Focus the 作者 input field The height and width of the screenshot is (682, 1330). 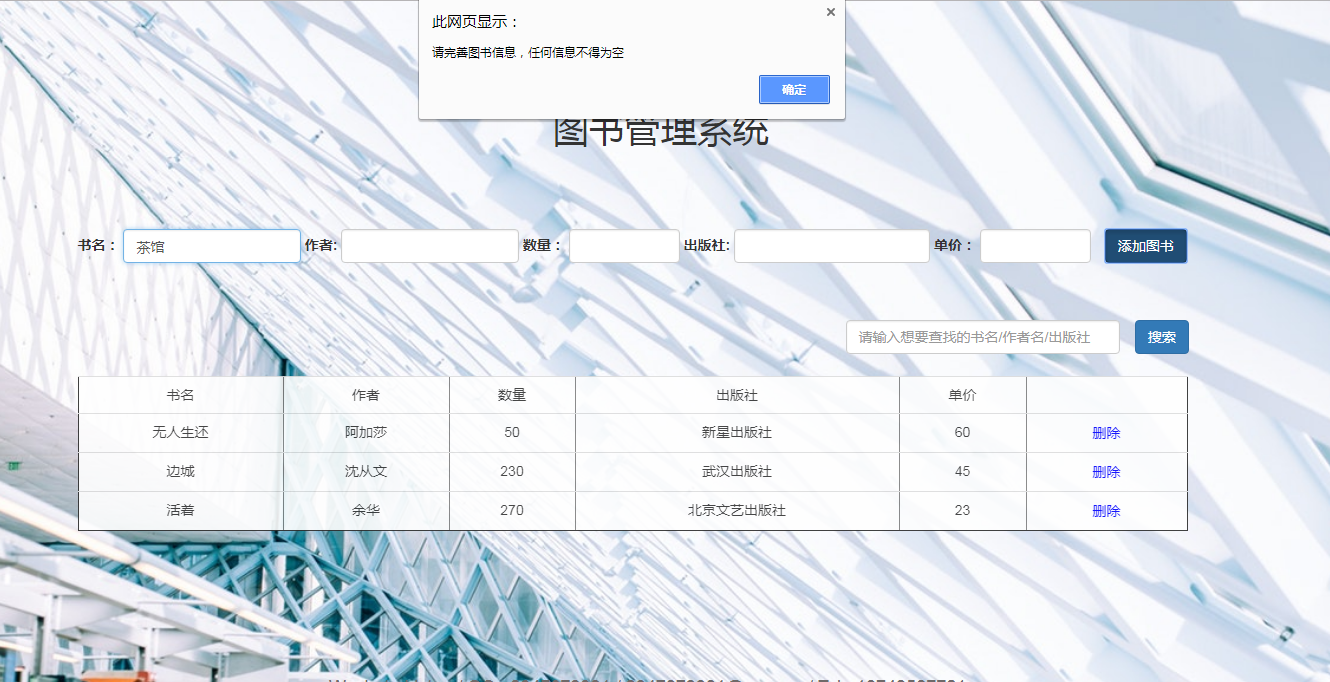pos(430,246)
